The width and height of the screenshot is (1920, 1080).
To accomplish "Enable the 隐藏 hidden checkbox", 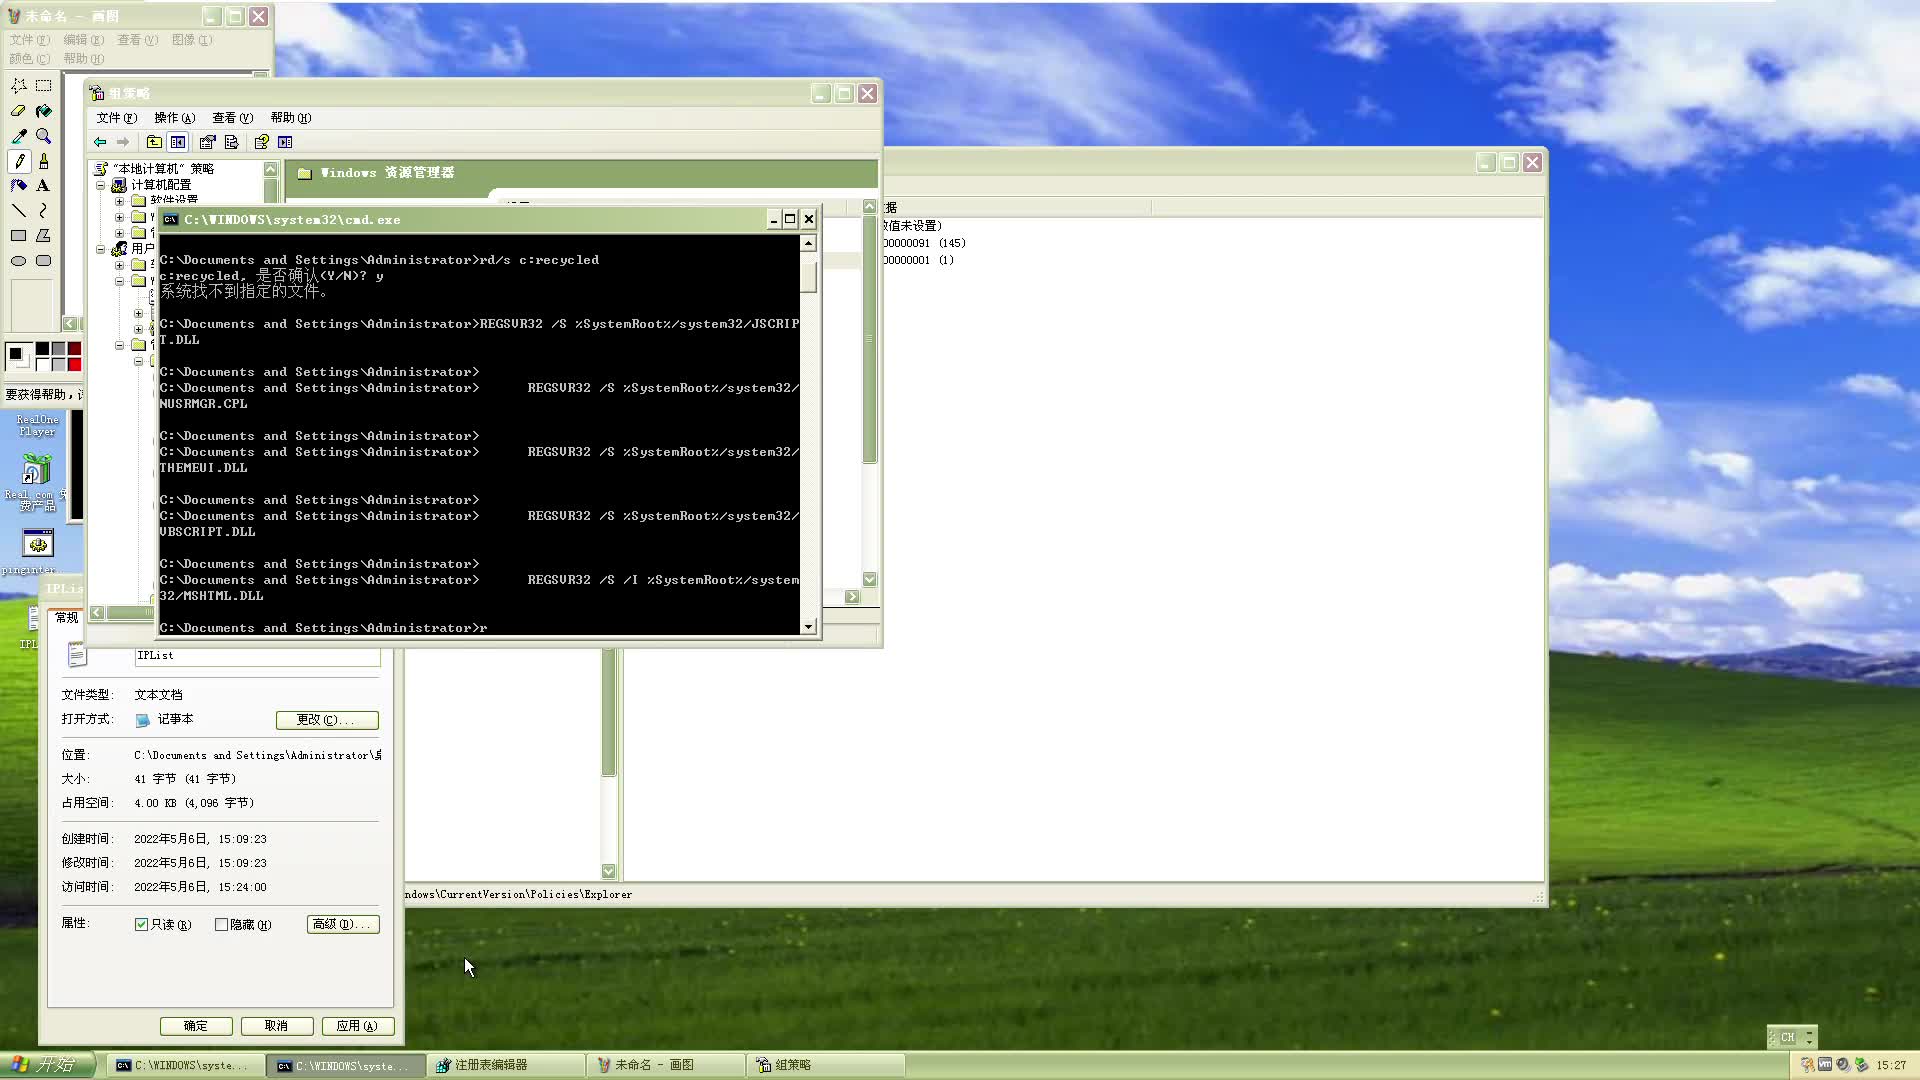I will (x=222, y=925).
